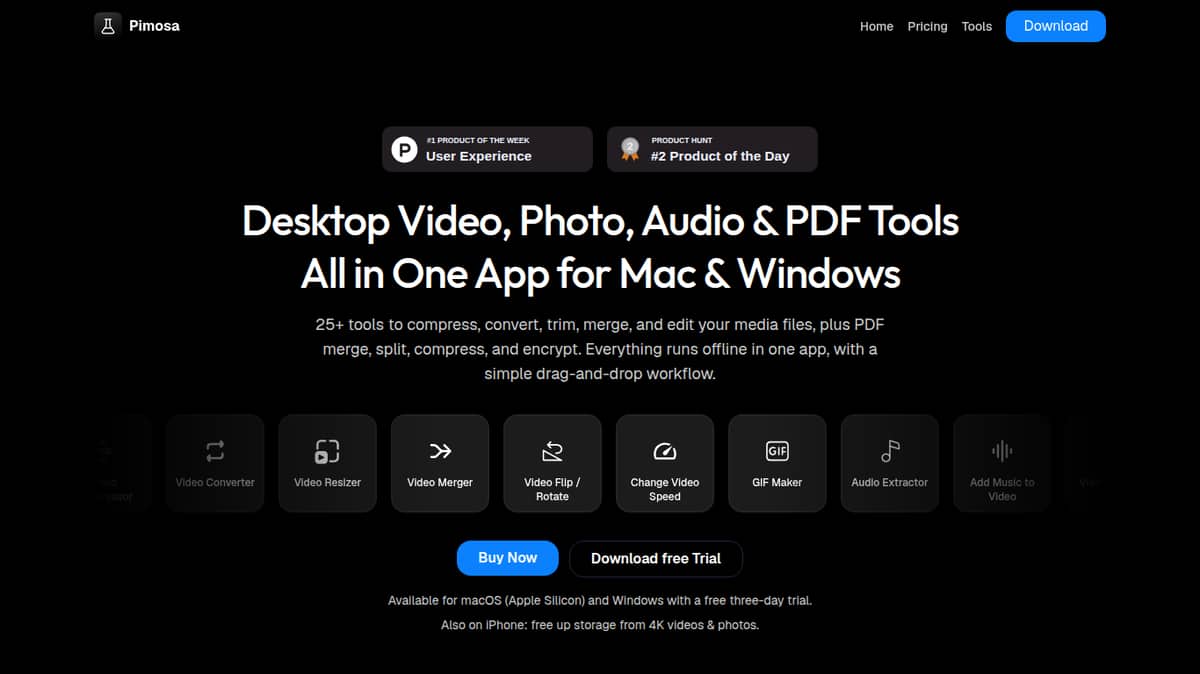This screenshot has width=1200, height=674.
Task: Click the main headline about Desktop Video tools
Action: 600,246
